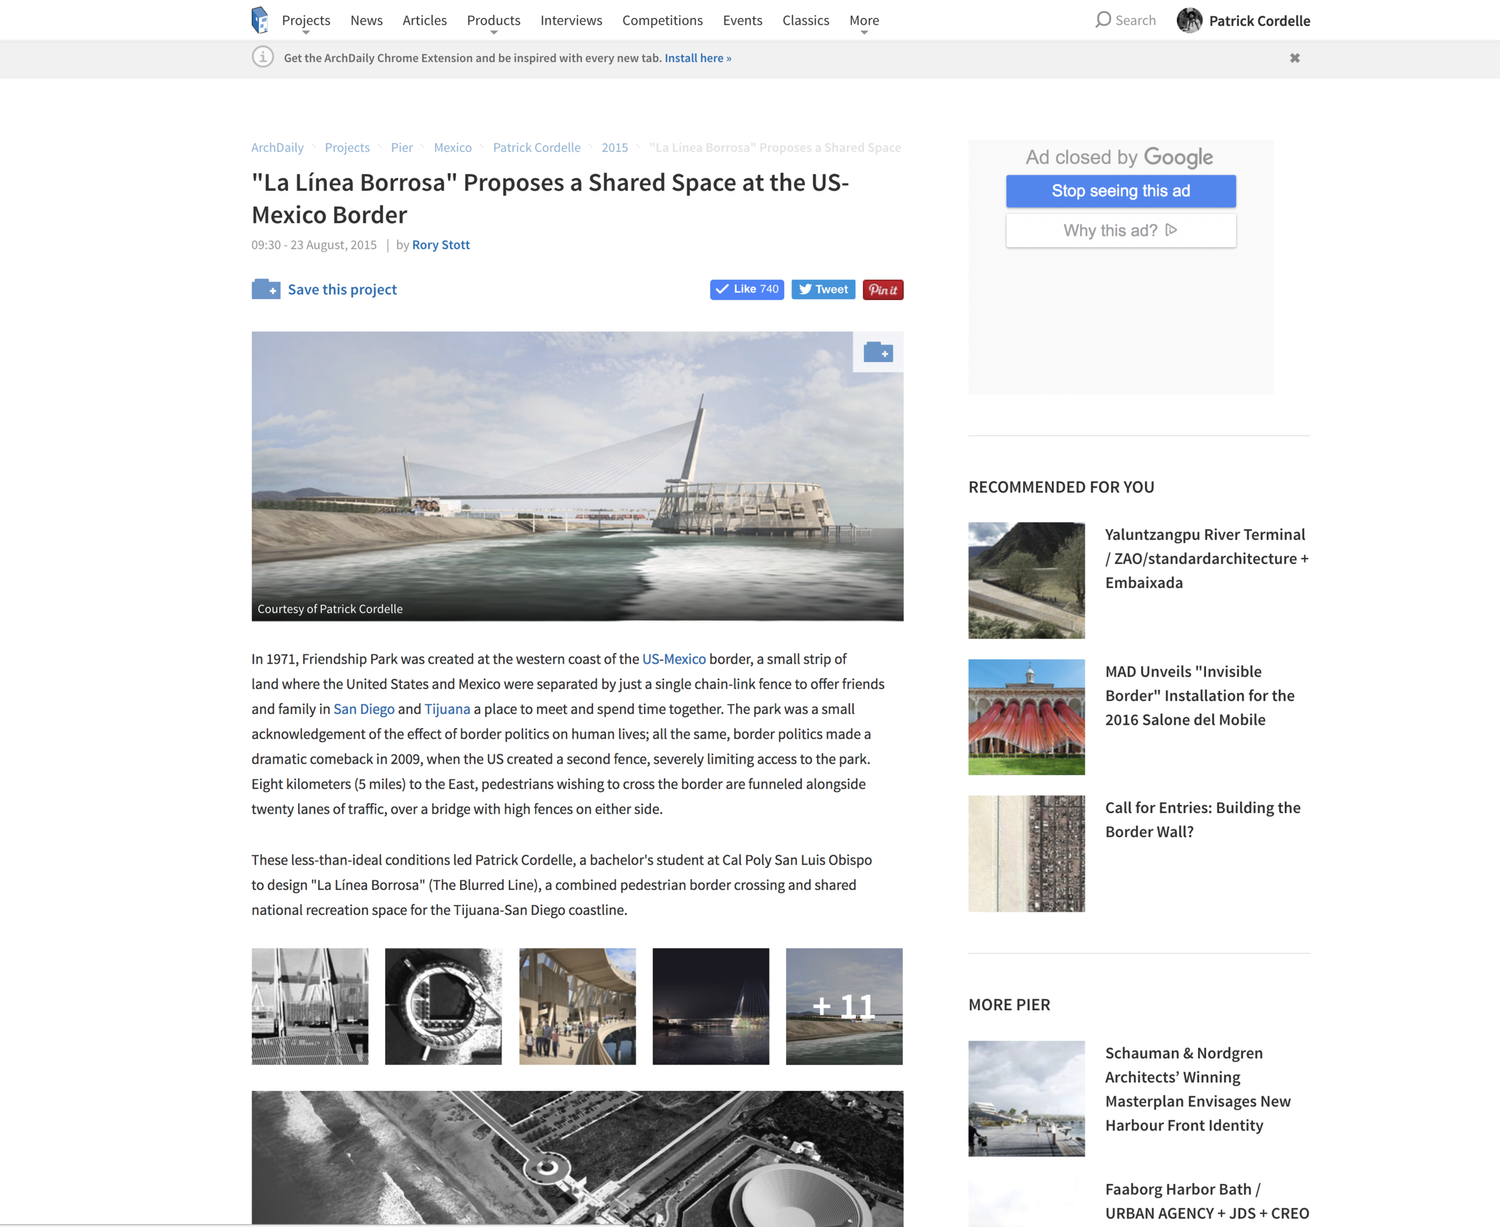The image size is (1500, 1227).
Task: Open the Interviews menu item
Action: pyautogui.click(x=571, y=20)
